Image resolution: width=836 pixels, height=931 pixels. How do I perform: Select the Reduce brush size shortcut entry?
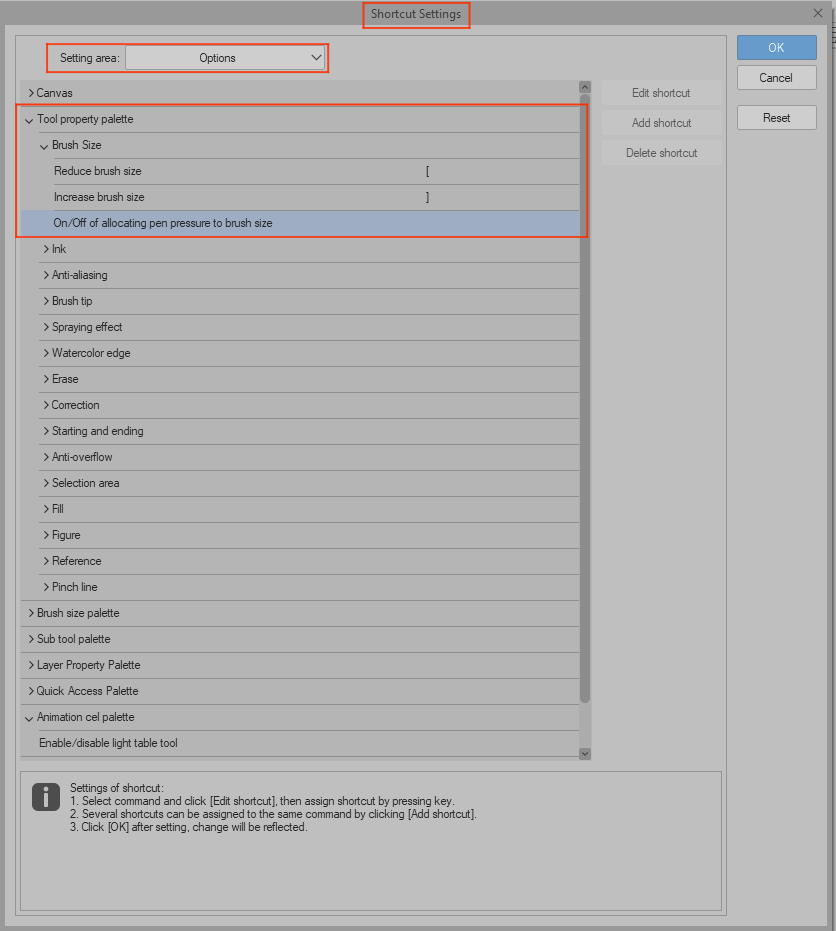tap(200, 170)
